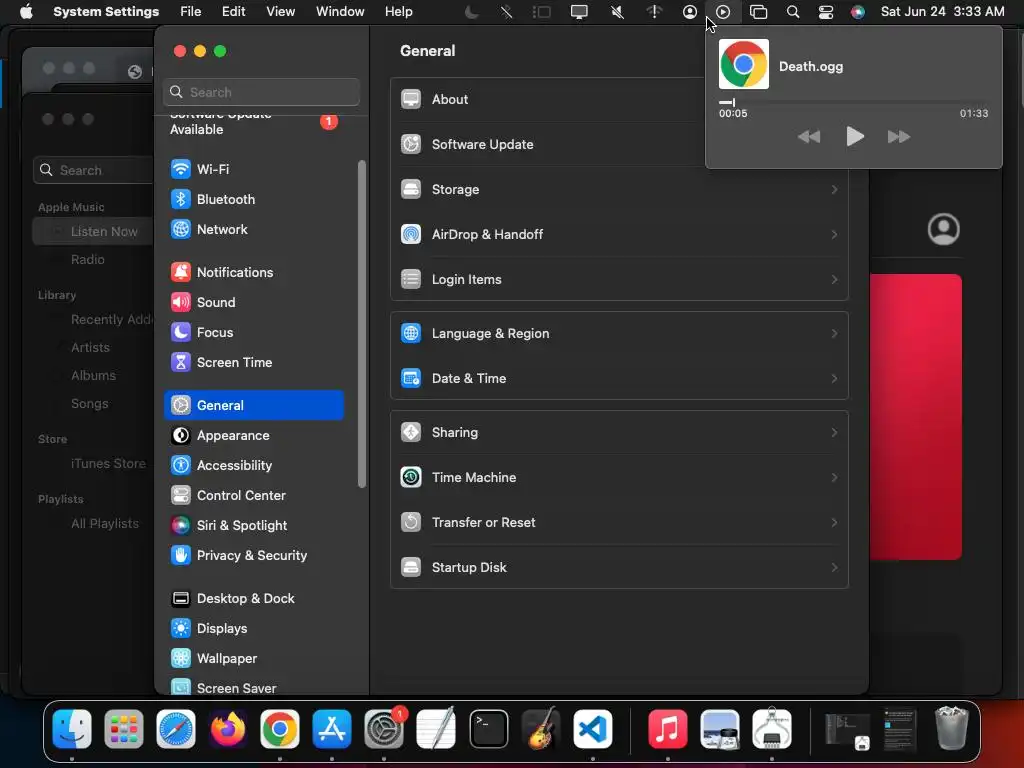Click Death.ogg playback progress bar
The width and height of the screenshot is (1024, 768).
(853, 103)
